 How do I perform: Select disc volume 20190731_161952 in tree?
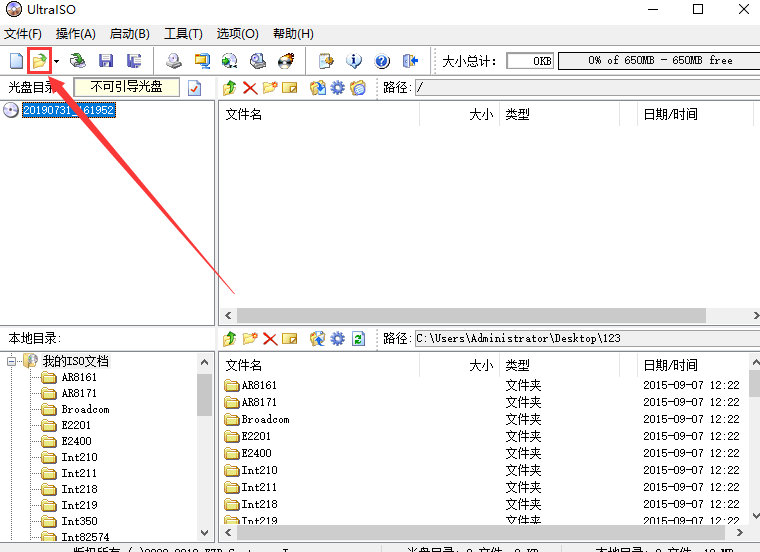coord(69,110)
